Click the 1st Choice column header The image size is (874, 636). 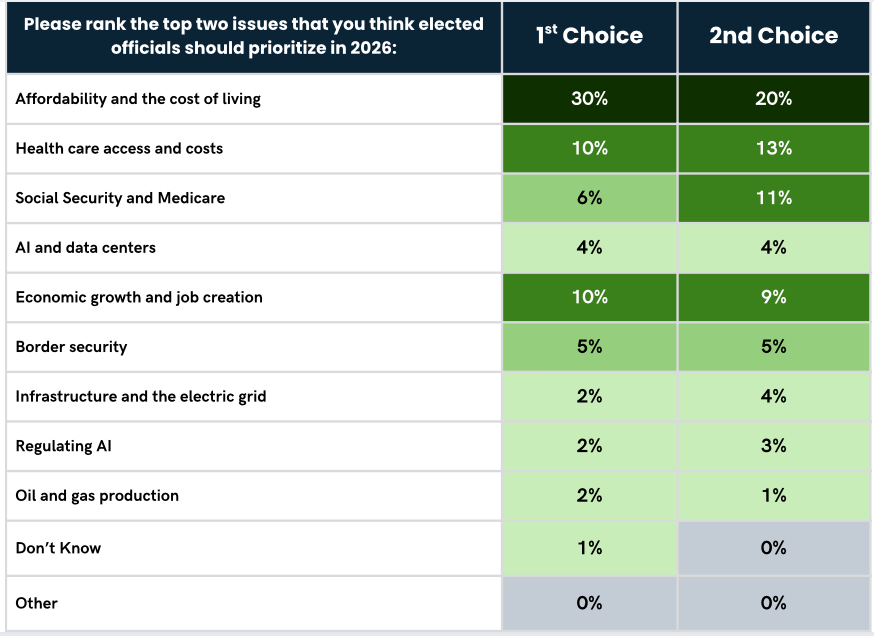point(590,37)
